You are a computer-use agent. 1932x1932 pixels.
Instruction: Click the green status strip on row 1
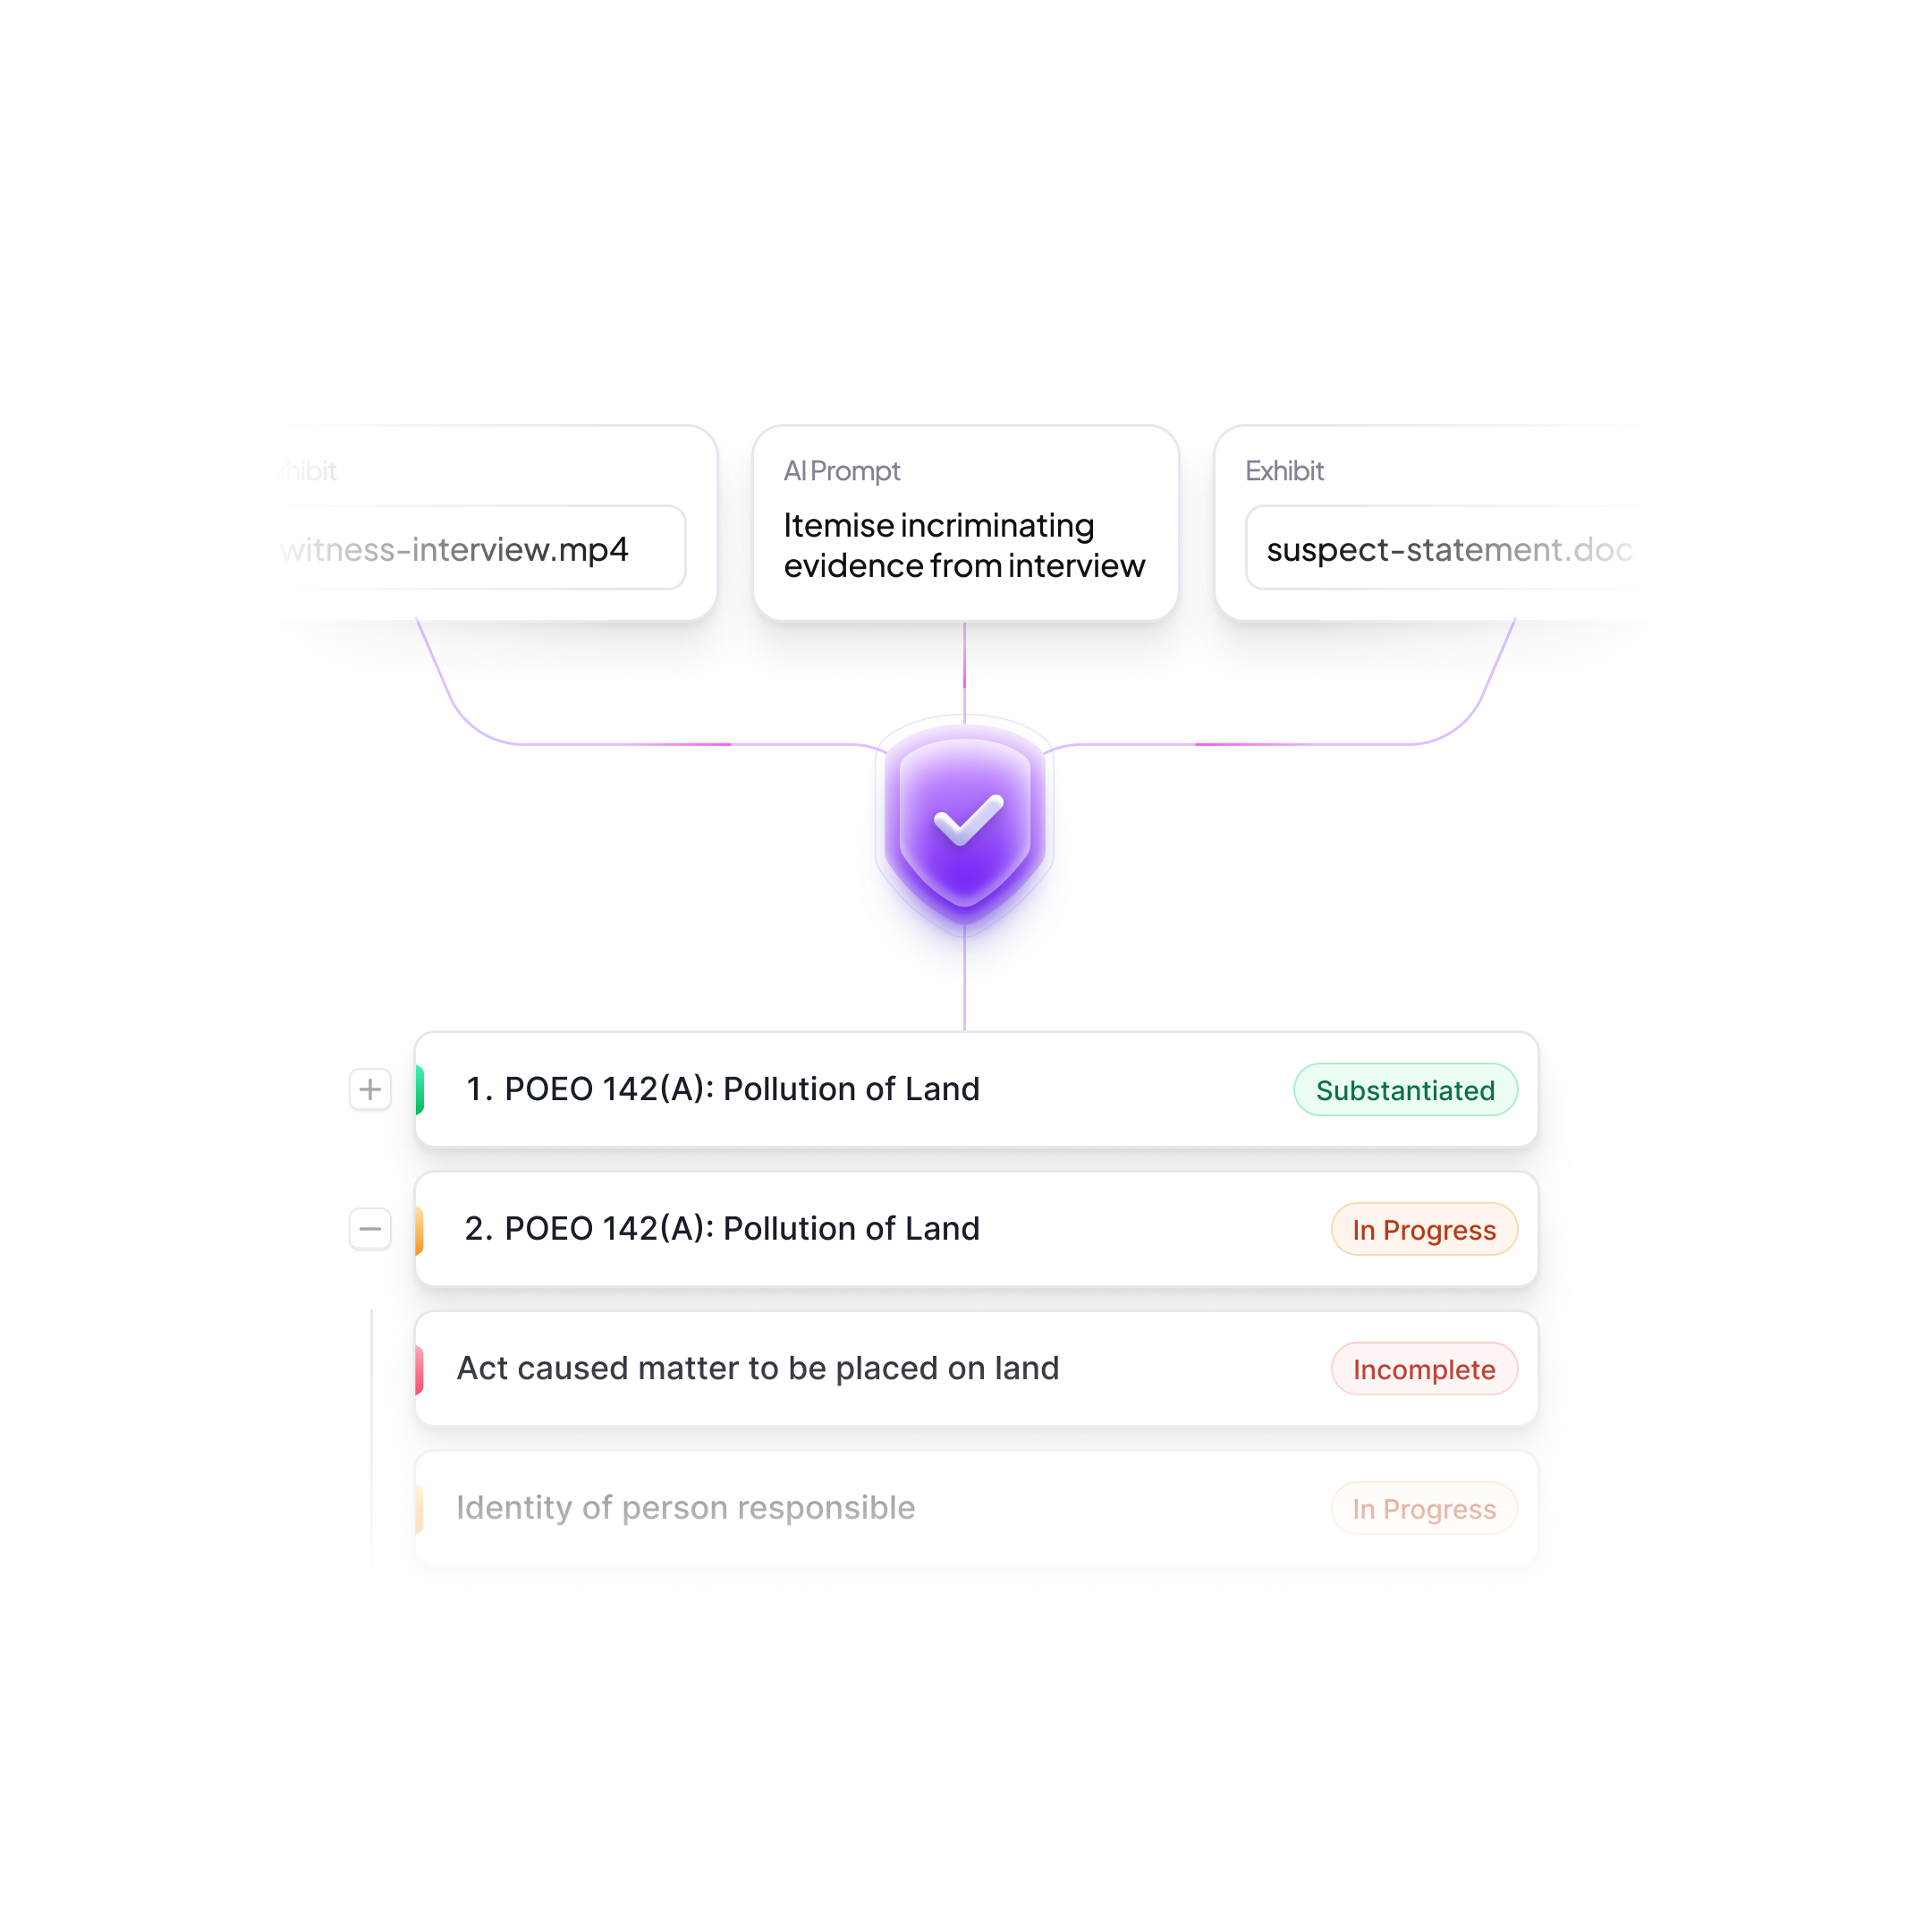(420, 1090)
